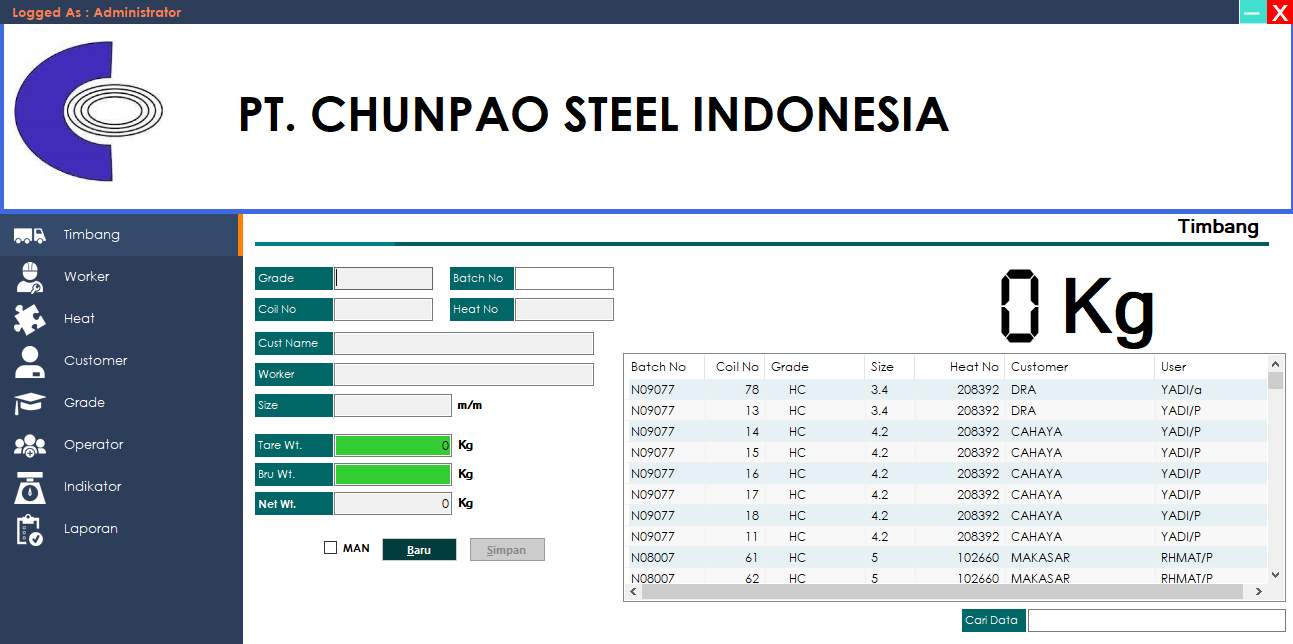Click the Cust Name field
Image resolution: width=1293 pixels, height=644 pixels.
pos(464,343)
